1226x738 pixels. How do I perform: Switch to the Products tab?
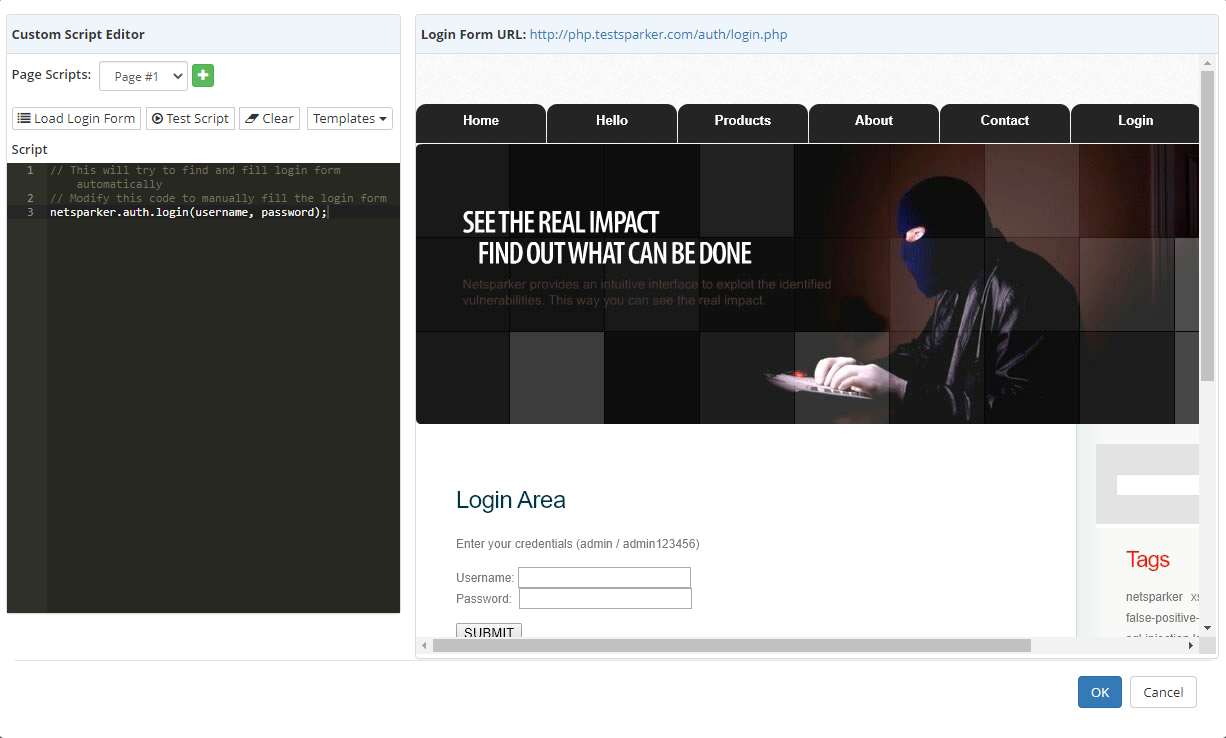coord(742,122)
